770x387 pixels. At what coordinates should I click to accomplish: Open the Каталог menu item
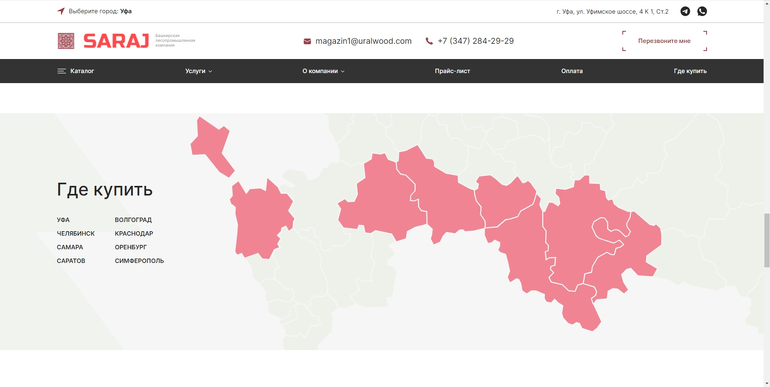click(x=82, y=71)
